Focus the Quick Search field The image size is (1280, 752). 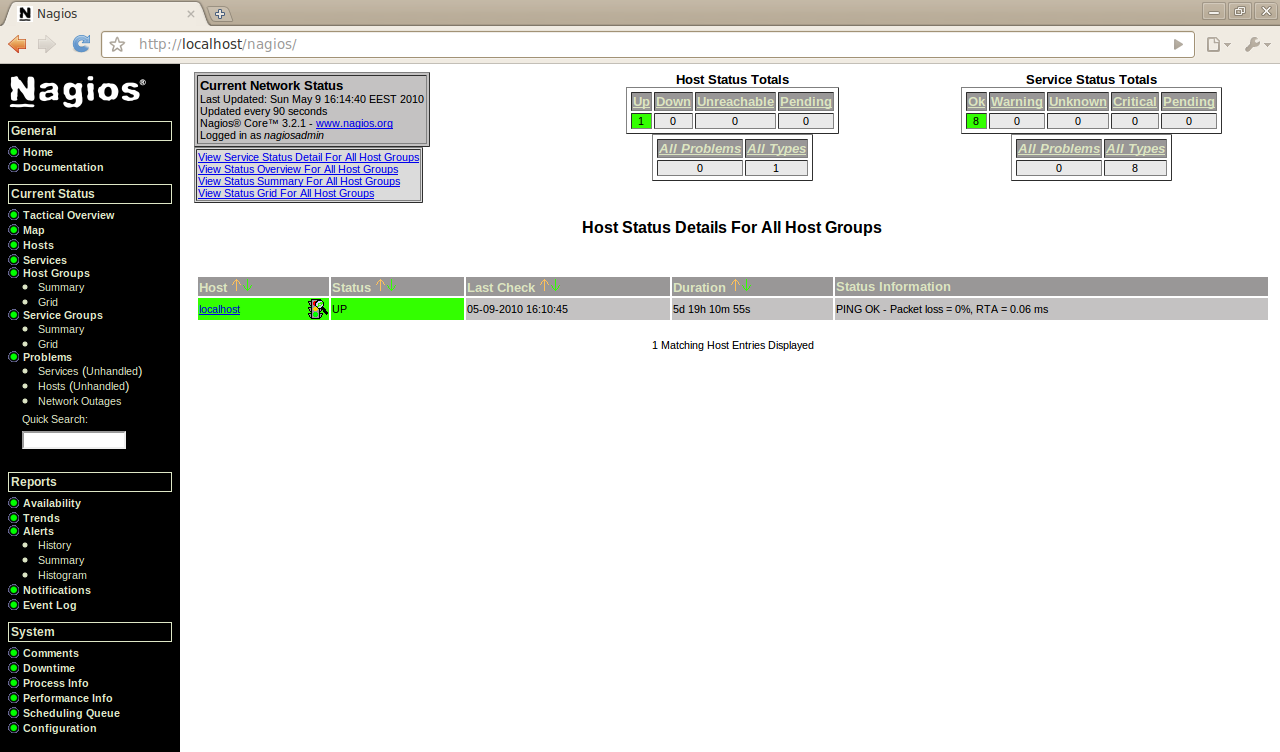click(x=74, y=440)
